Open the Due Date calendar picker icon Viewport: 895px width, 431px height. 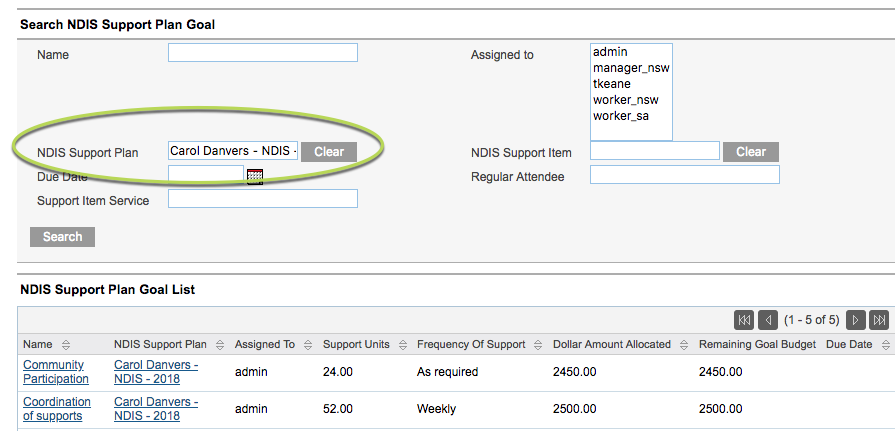[255, 177]
